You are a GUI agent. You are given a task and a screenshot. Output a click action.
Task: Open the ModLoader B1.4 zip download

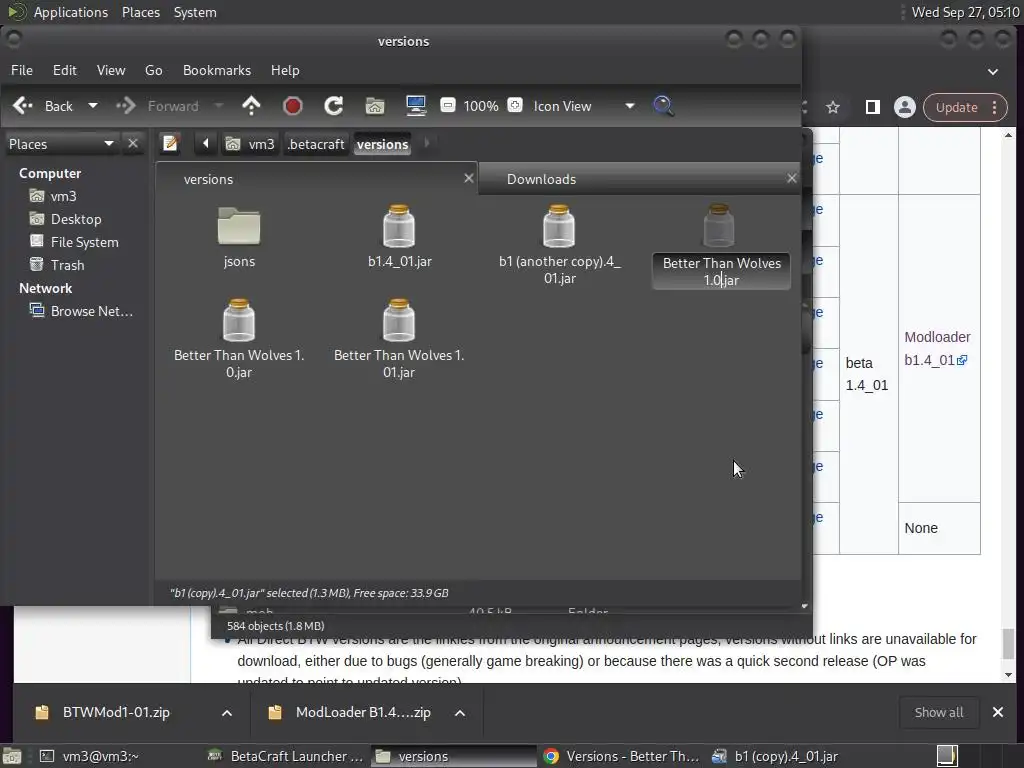click(x=362, y=712)
